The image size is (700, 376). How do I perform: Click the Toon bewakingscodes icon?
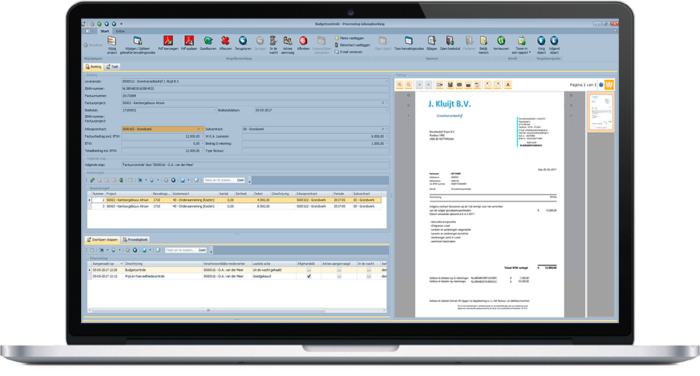[408, 41]
